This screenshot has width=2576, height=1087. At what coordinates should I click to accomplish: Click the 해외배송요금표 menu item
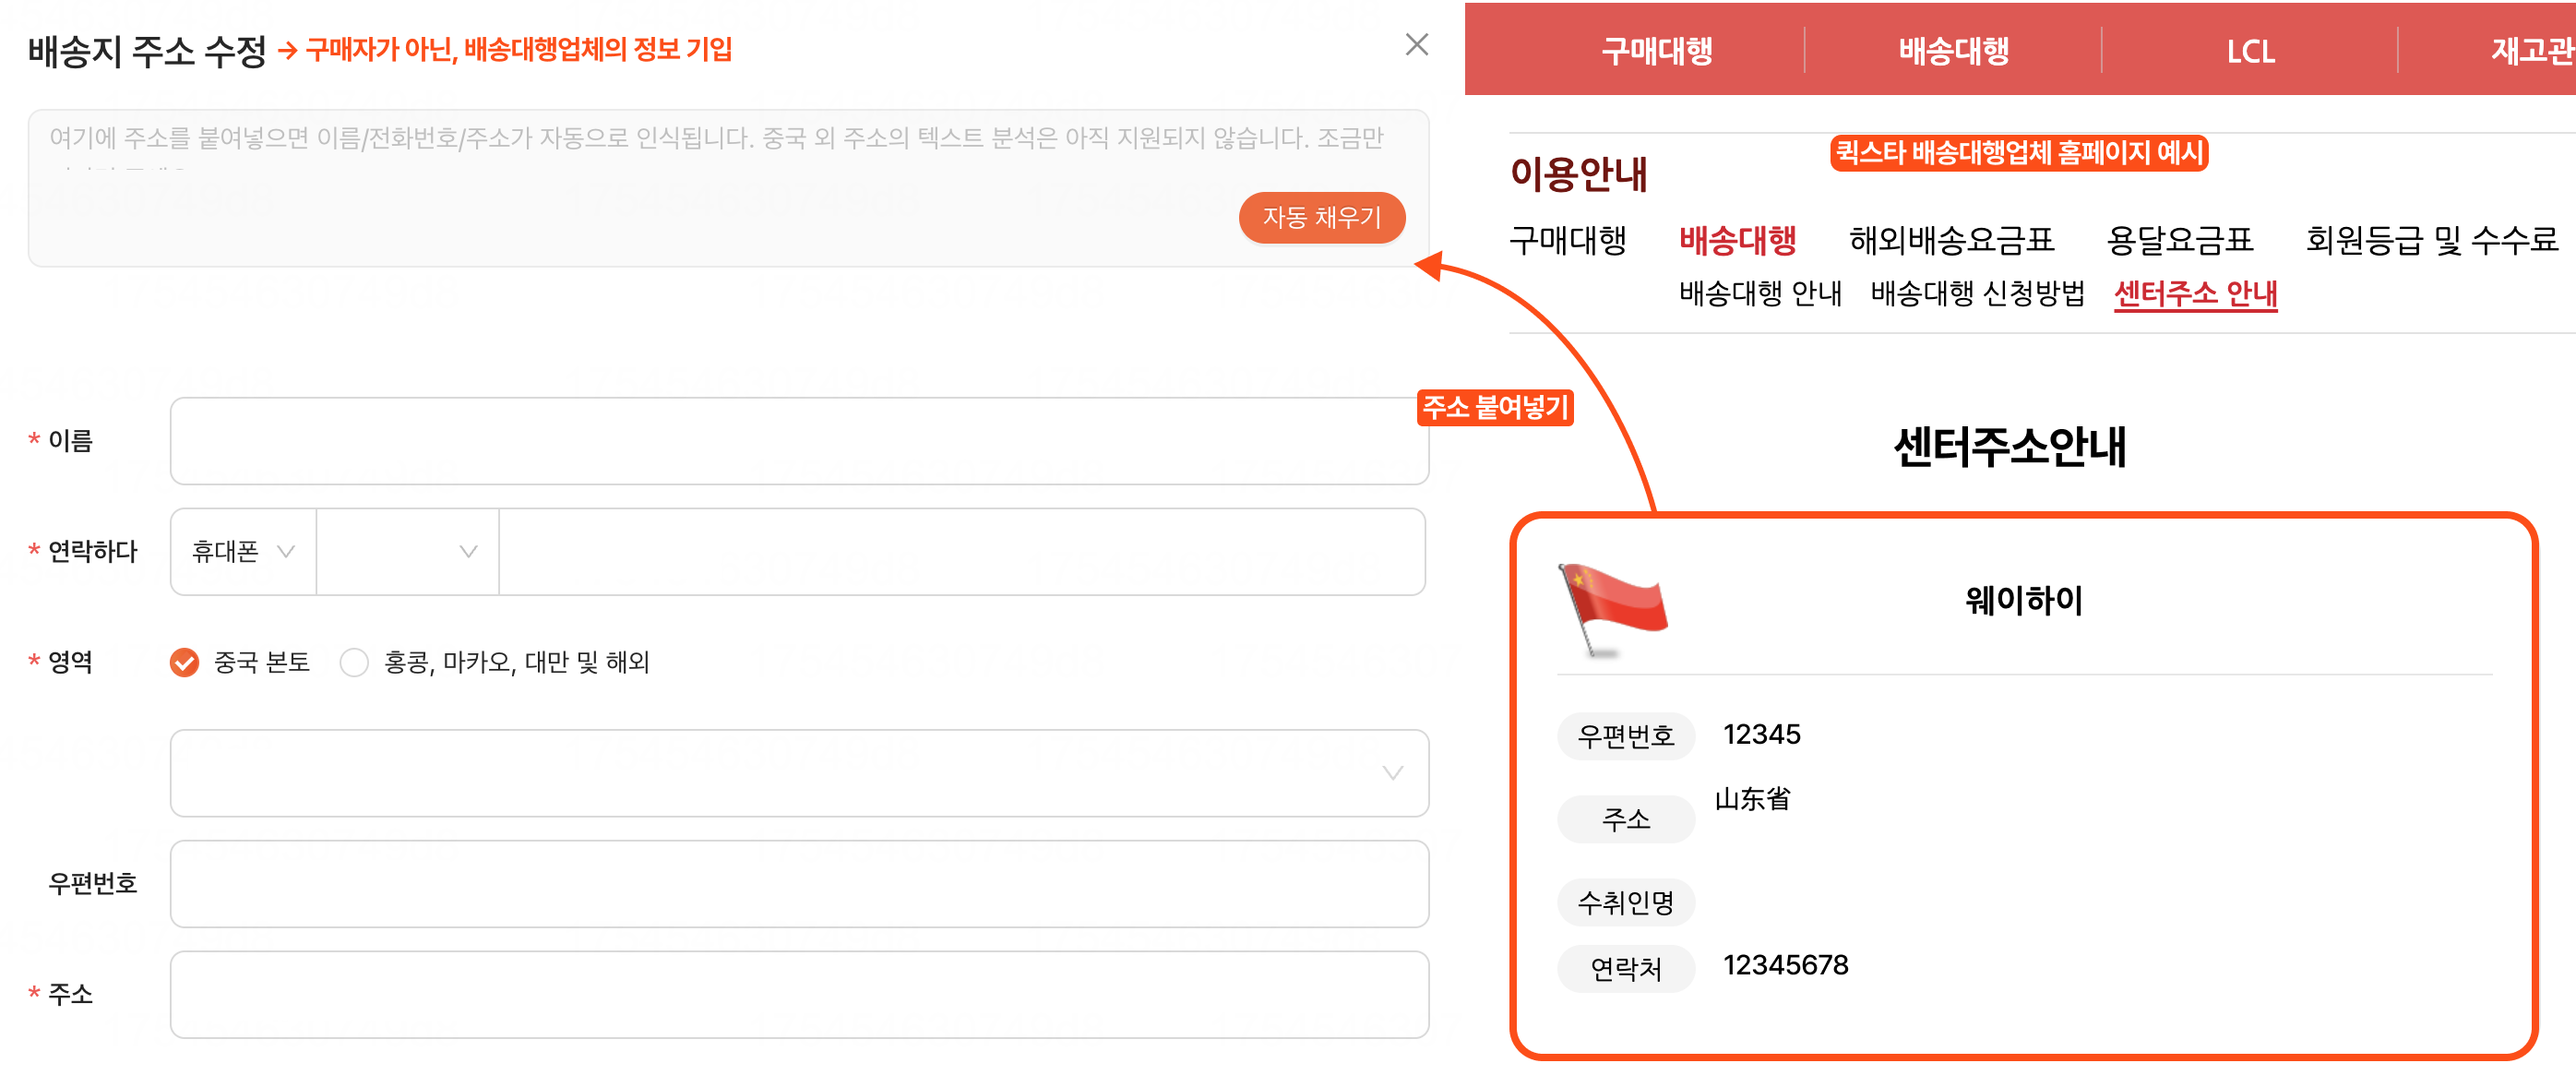click(1950, 240)
